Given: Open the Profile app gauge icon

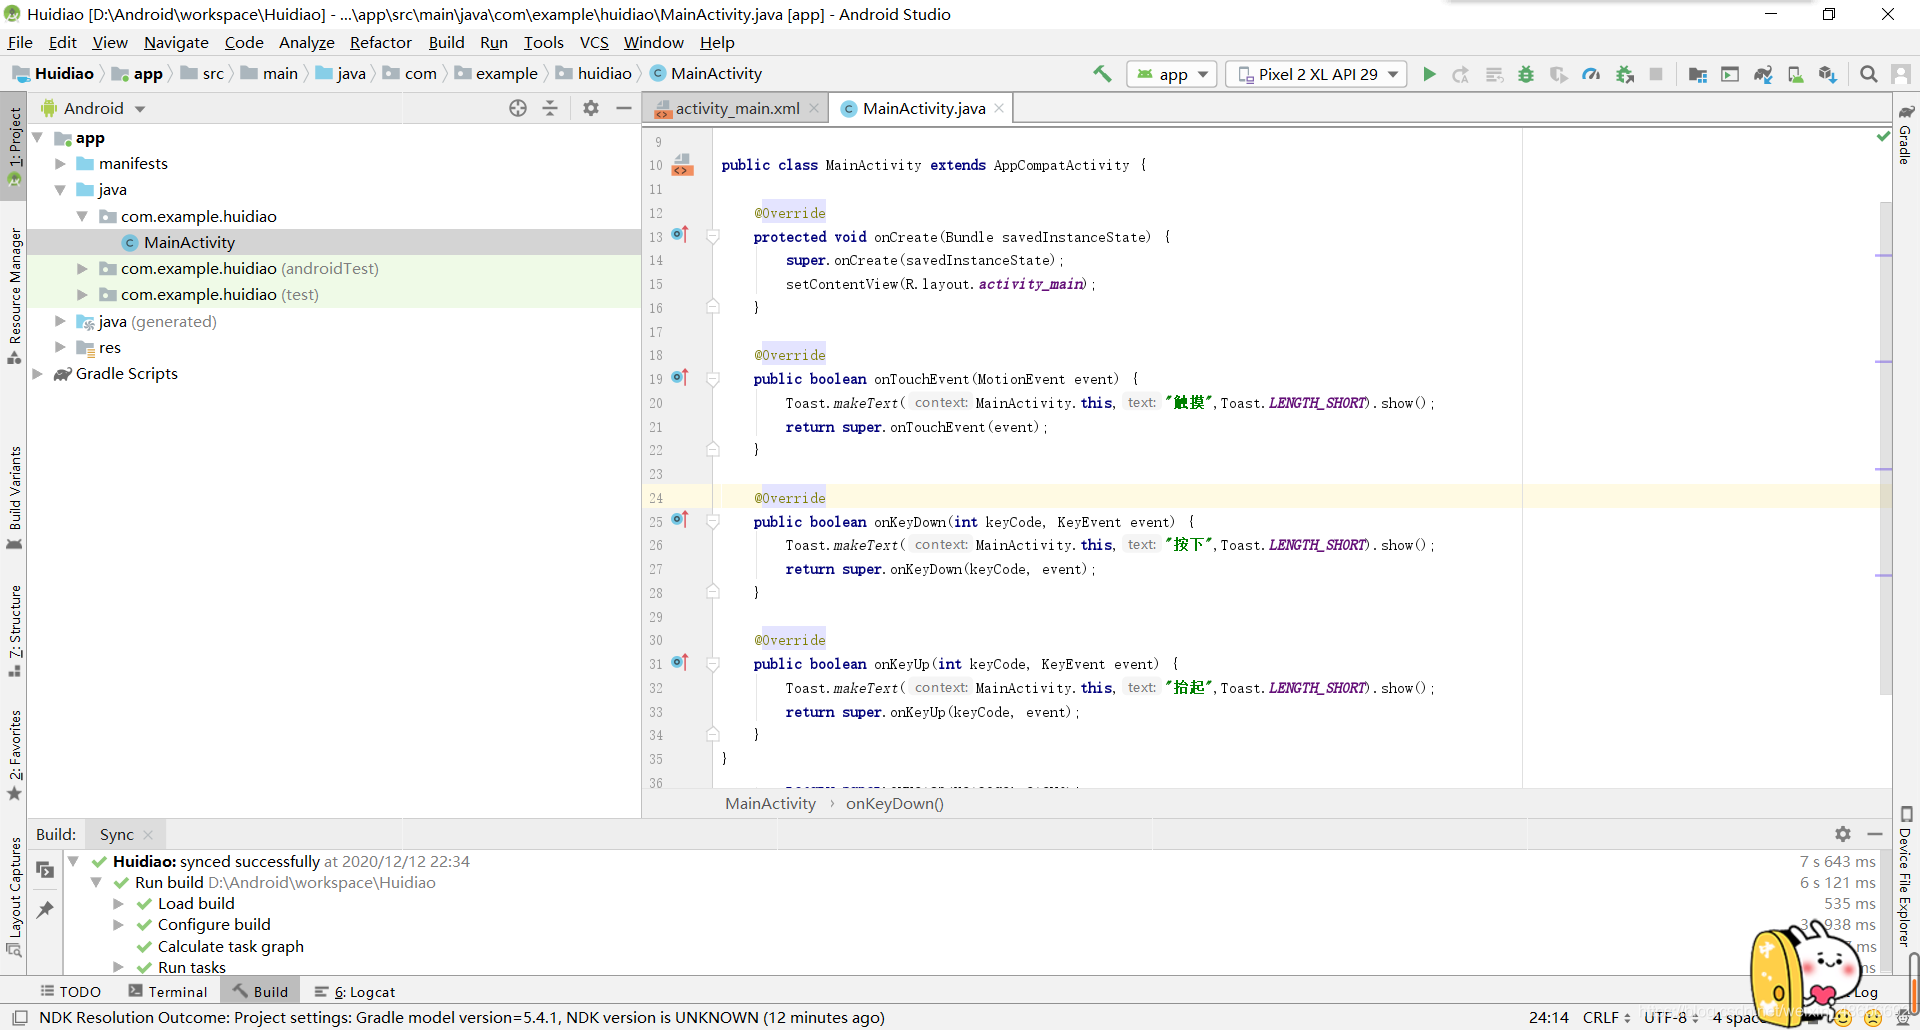Looking at the screenshot, I should tap(1591, 74).
